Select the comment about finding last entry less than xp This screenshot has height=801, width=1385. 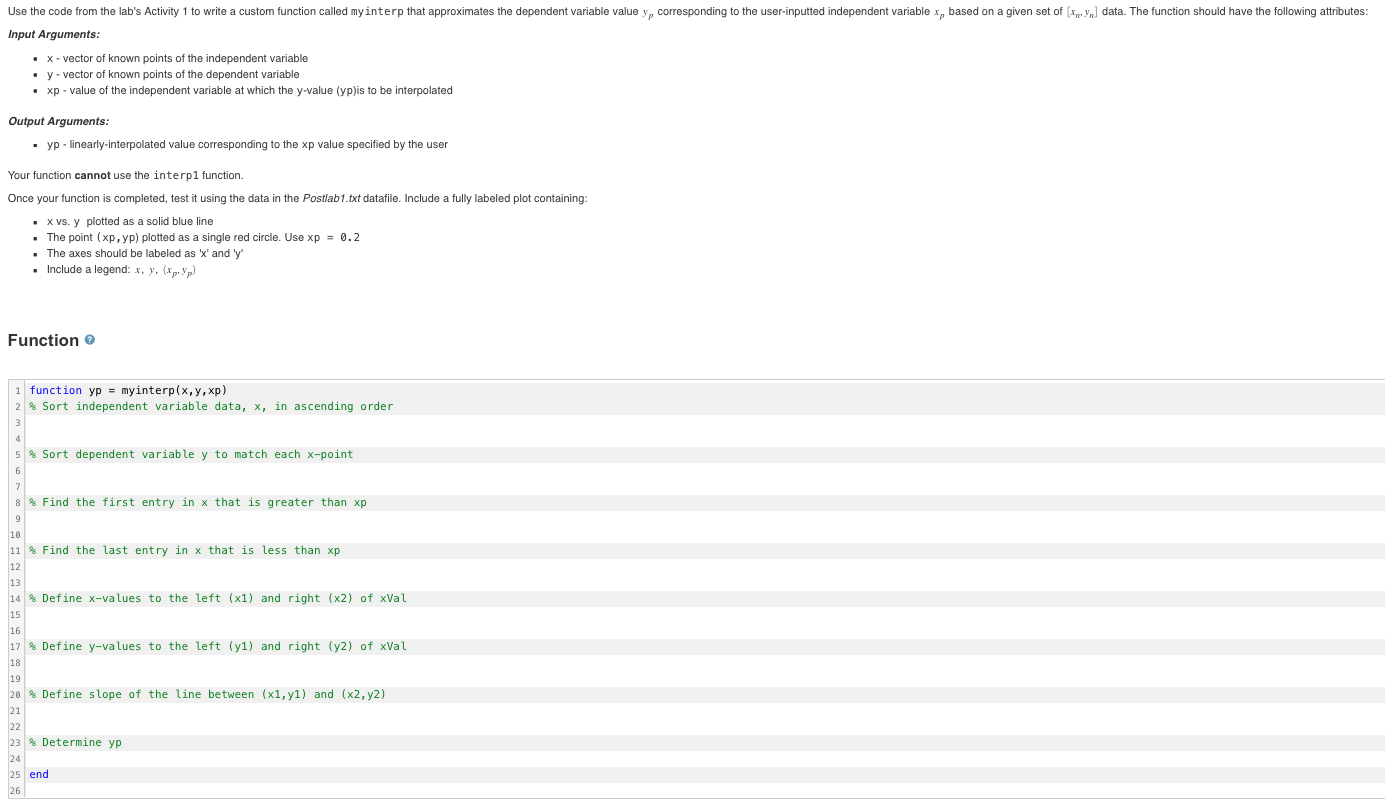184,550
